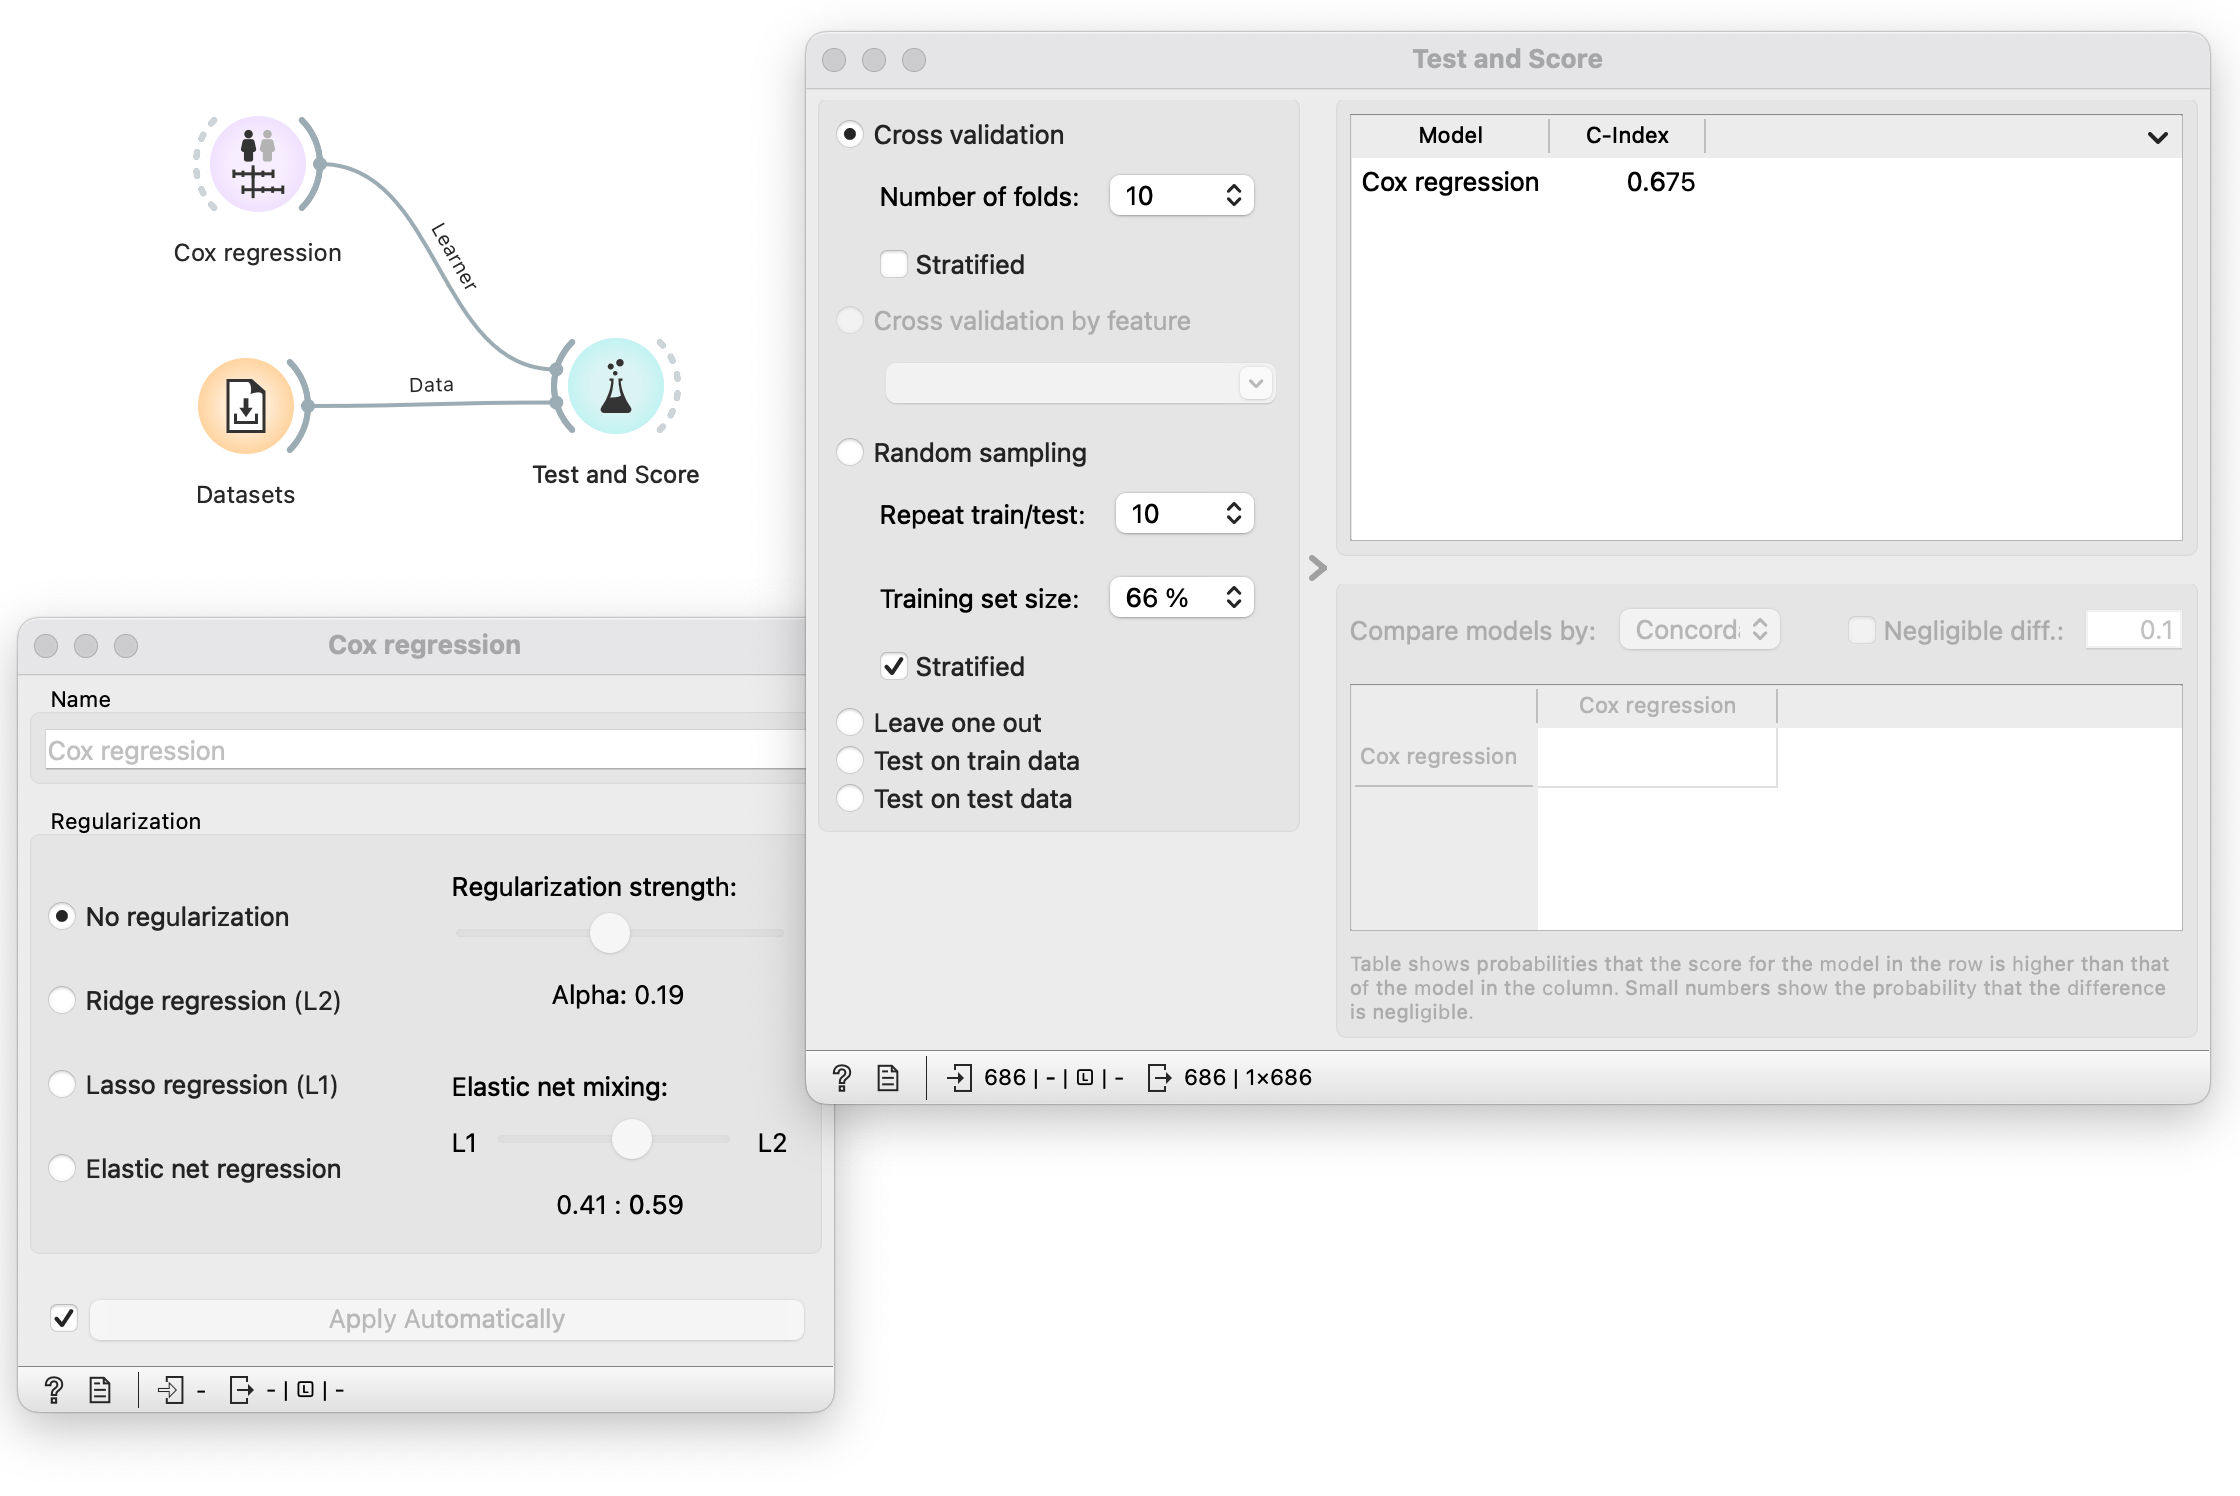This screenshot has width=2240, height=1496.
Task: Select Cross validation sampling option
Action: (x=850, y=134)
